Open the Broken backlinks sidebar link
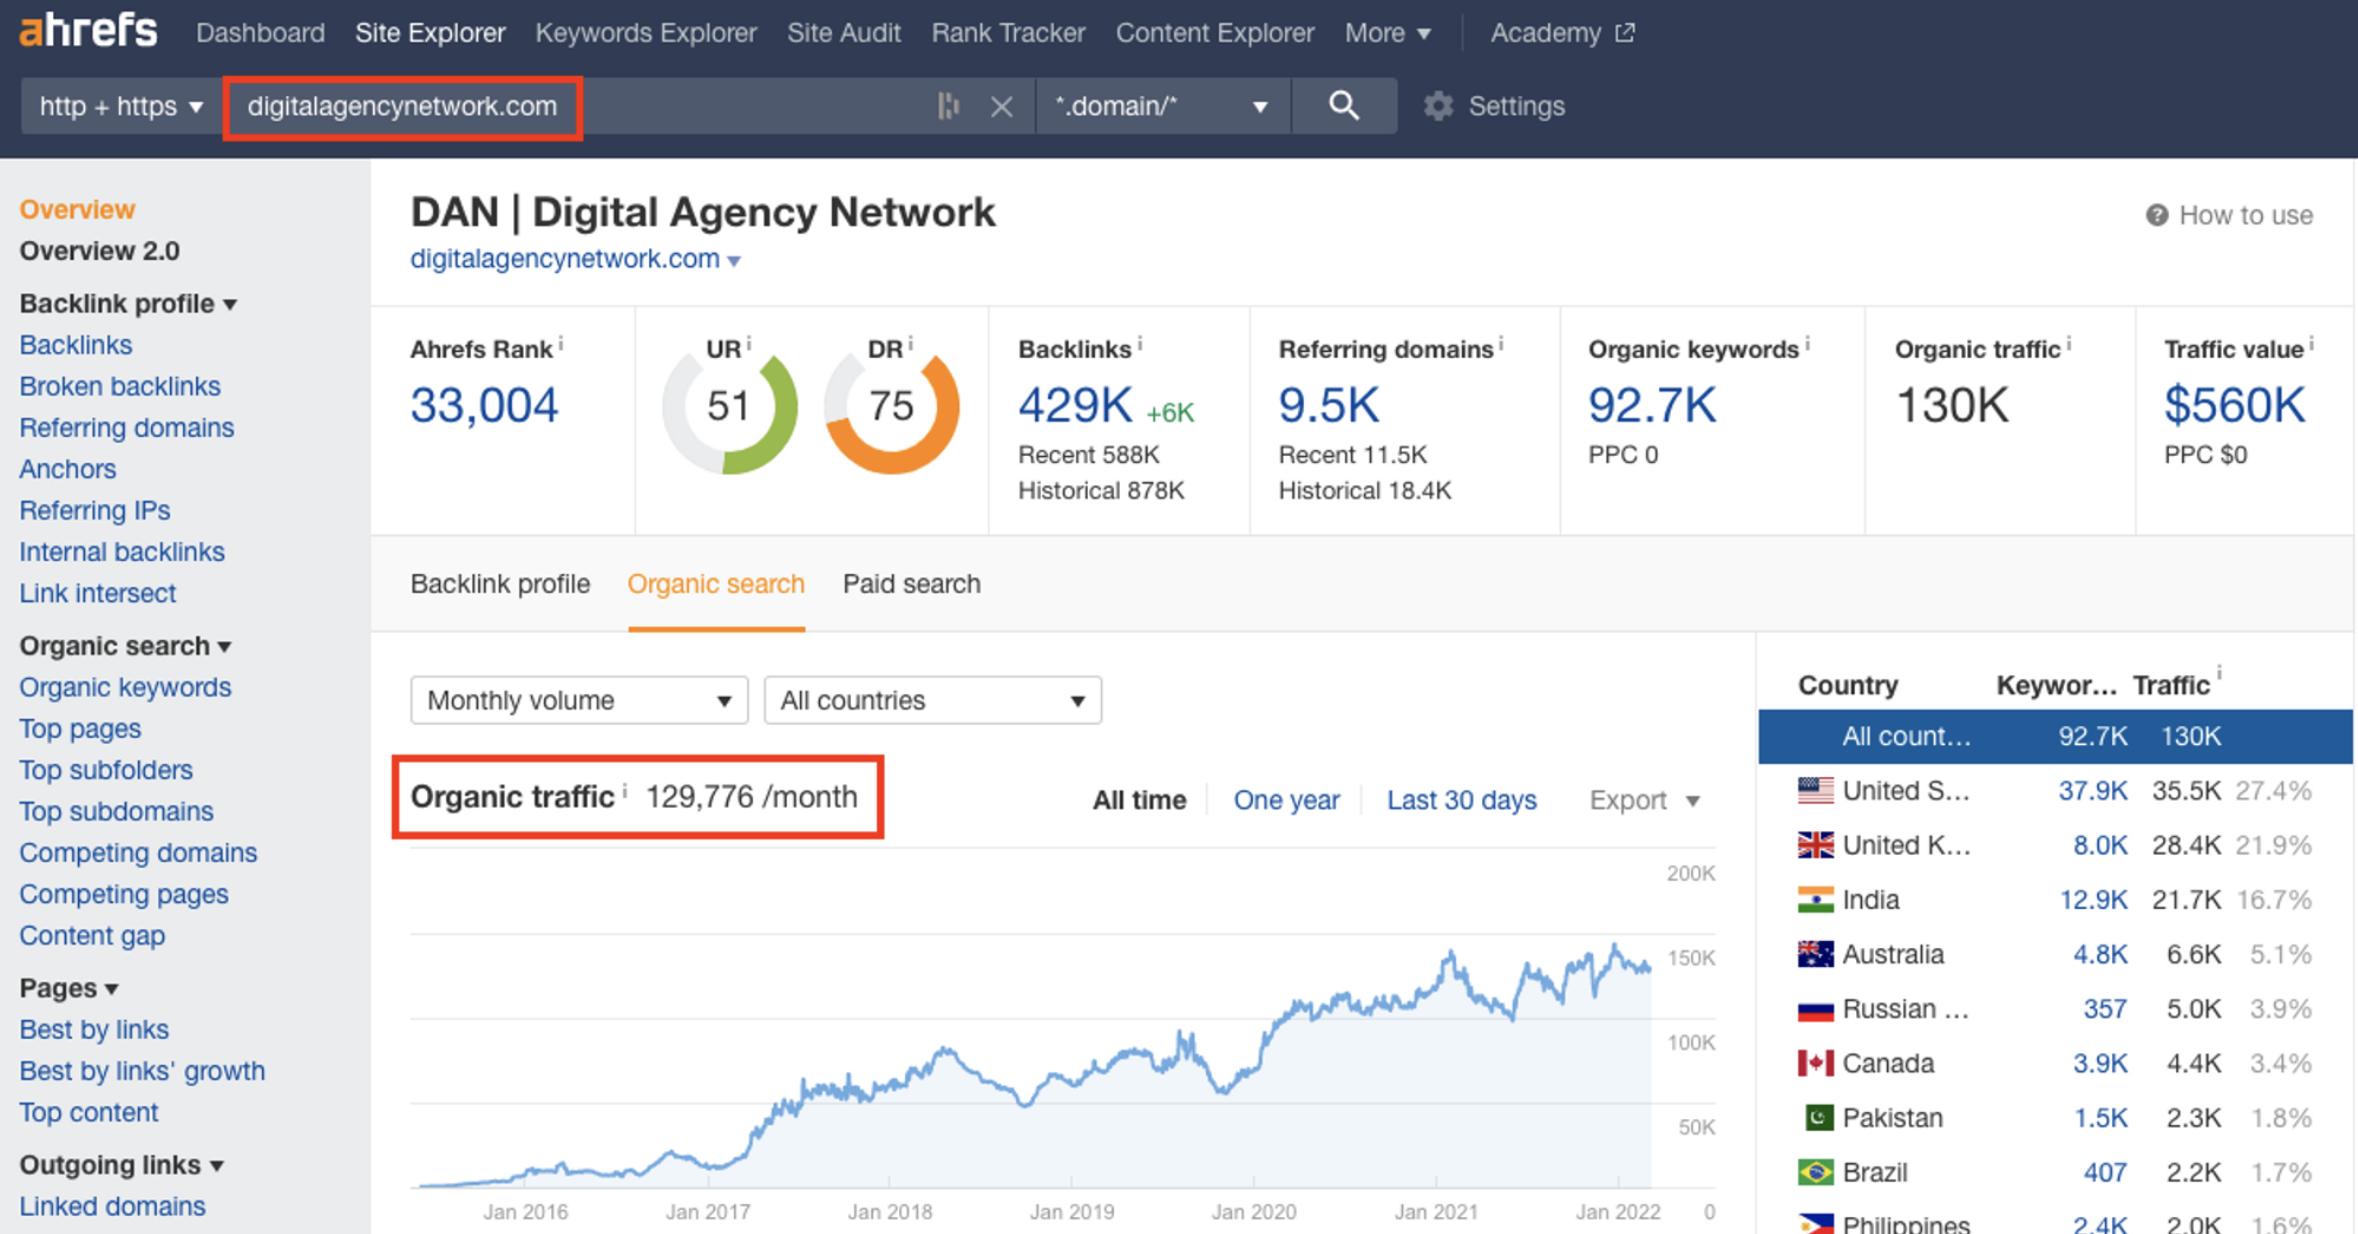The image size is (2358, 1234). (120, 386)
